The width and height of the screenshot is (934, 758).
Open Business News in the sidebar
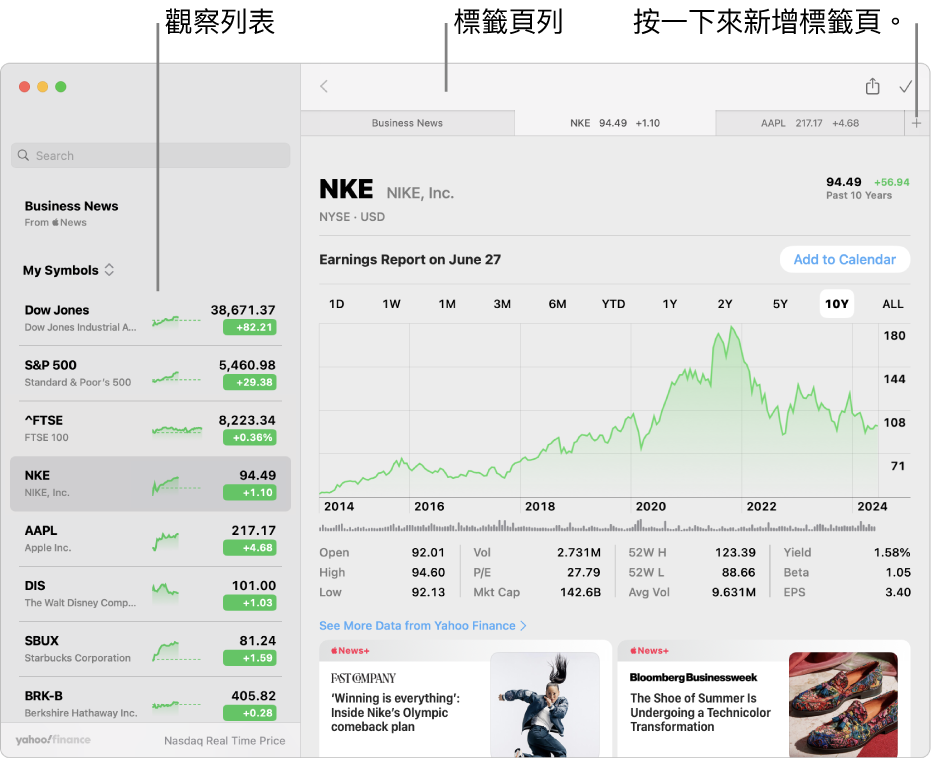pos(71,213)
